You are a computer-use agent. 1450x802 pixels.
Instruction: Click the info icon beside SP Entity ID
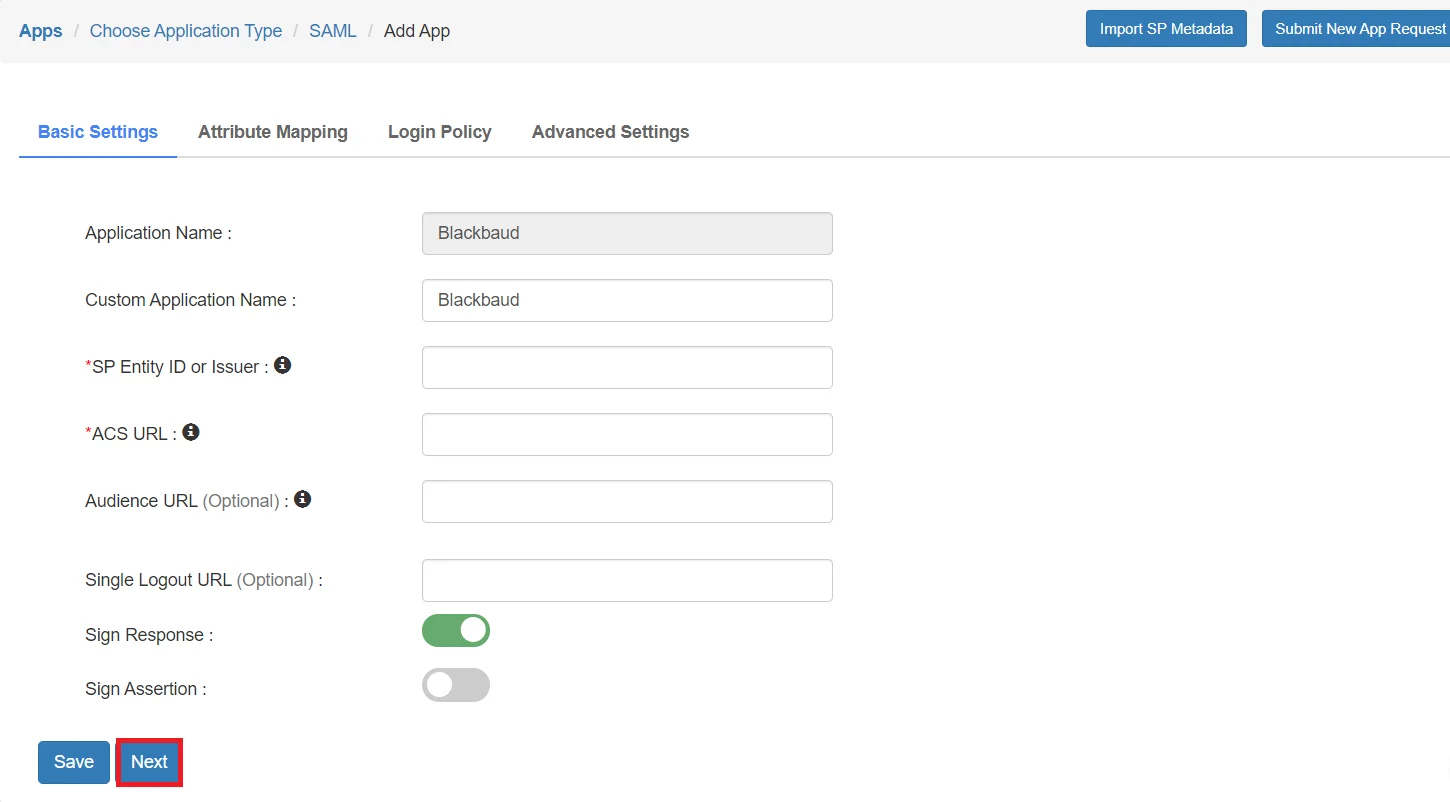pyautogui.click(x=283, y=366)
